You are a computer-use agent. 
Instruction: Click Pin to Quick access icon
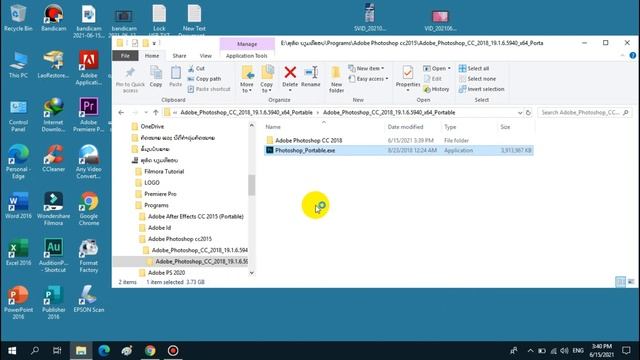[x=130, y=73]
